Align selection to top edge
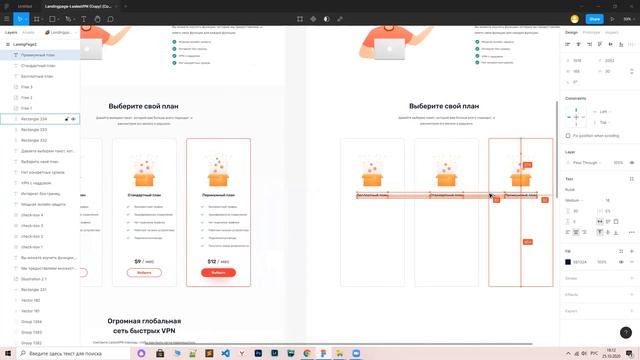The image size is (640, 360). (x=600, y=44)
